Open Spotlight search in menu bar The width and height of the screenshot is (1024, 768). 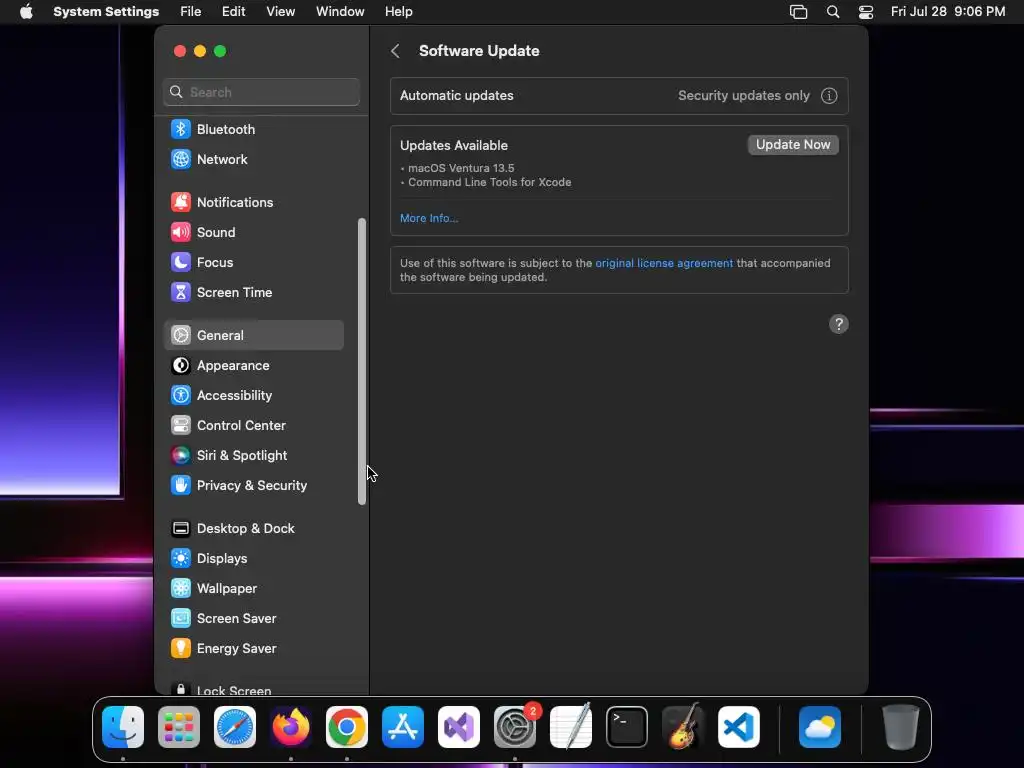tap(833, 12)
